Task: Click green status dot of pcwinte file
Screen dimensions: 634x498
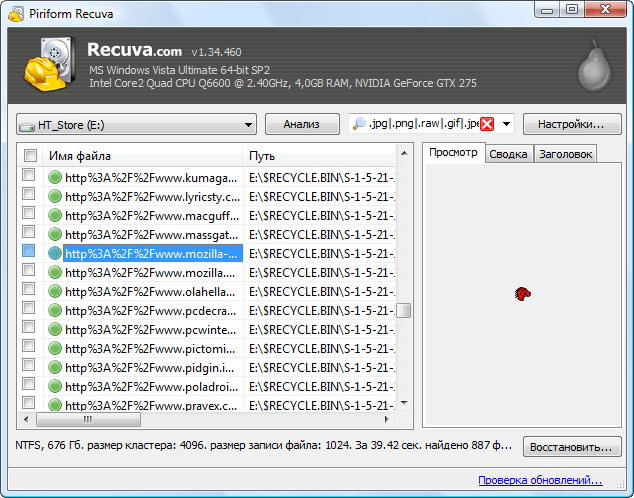Action: point(55,329)
